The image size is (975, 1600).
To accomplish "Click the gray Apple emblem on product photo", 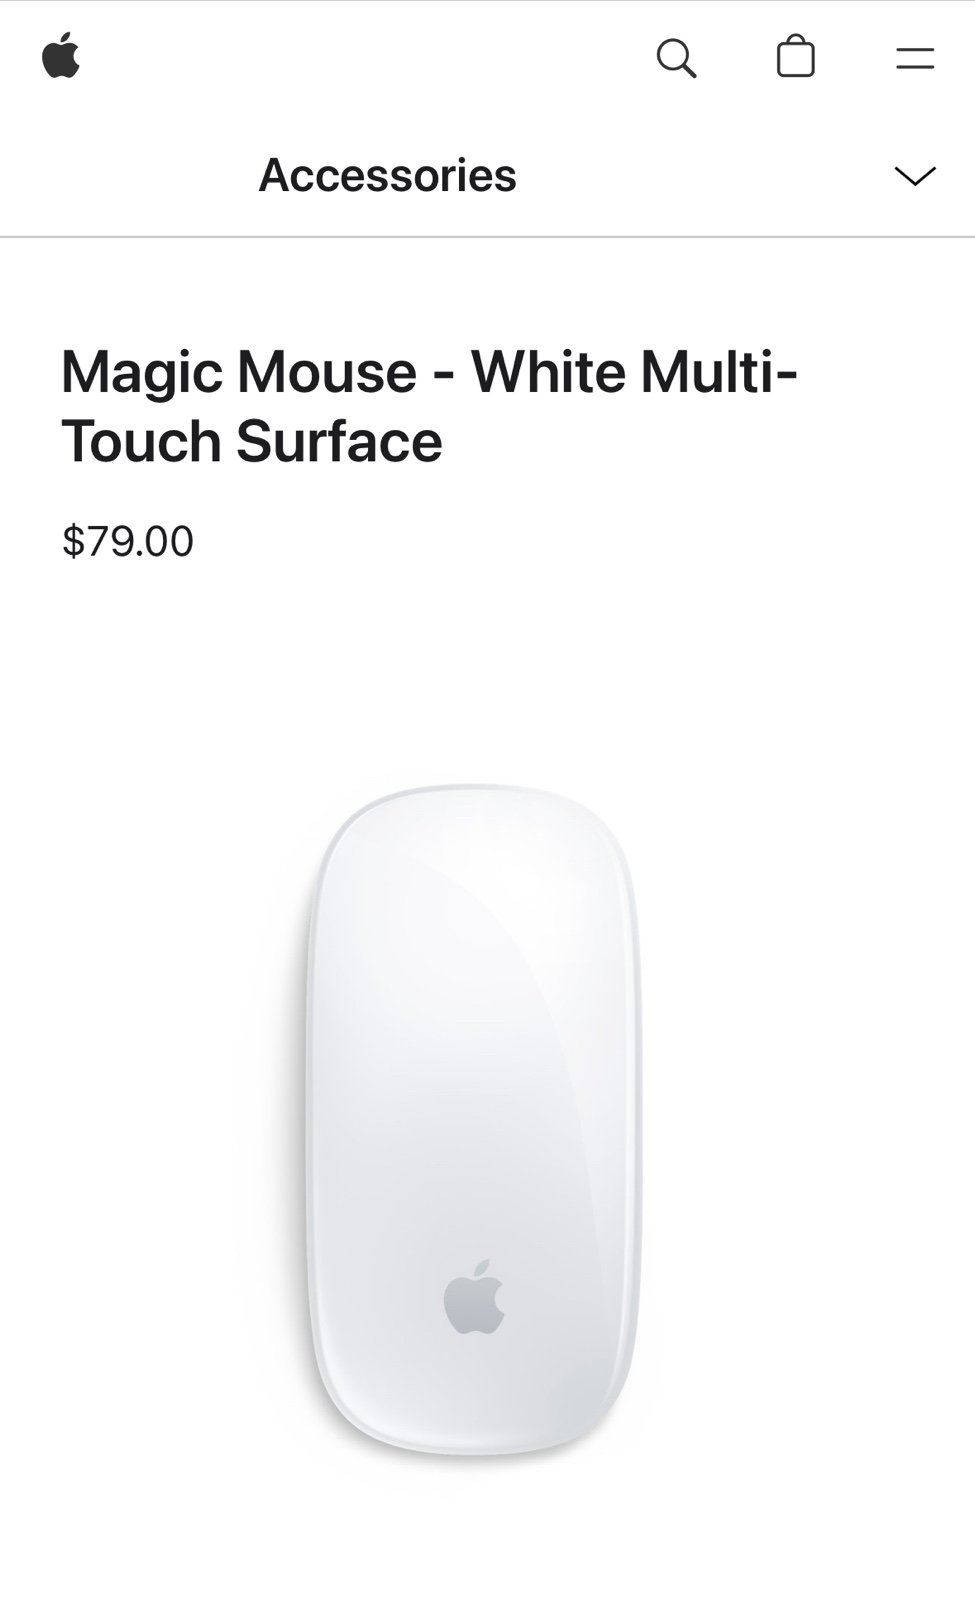I will coord(474,1297).
